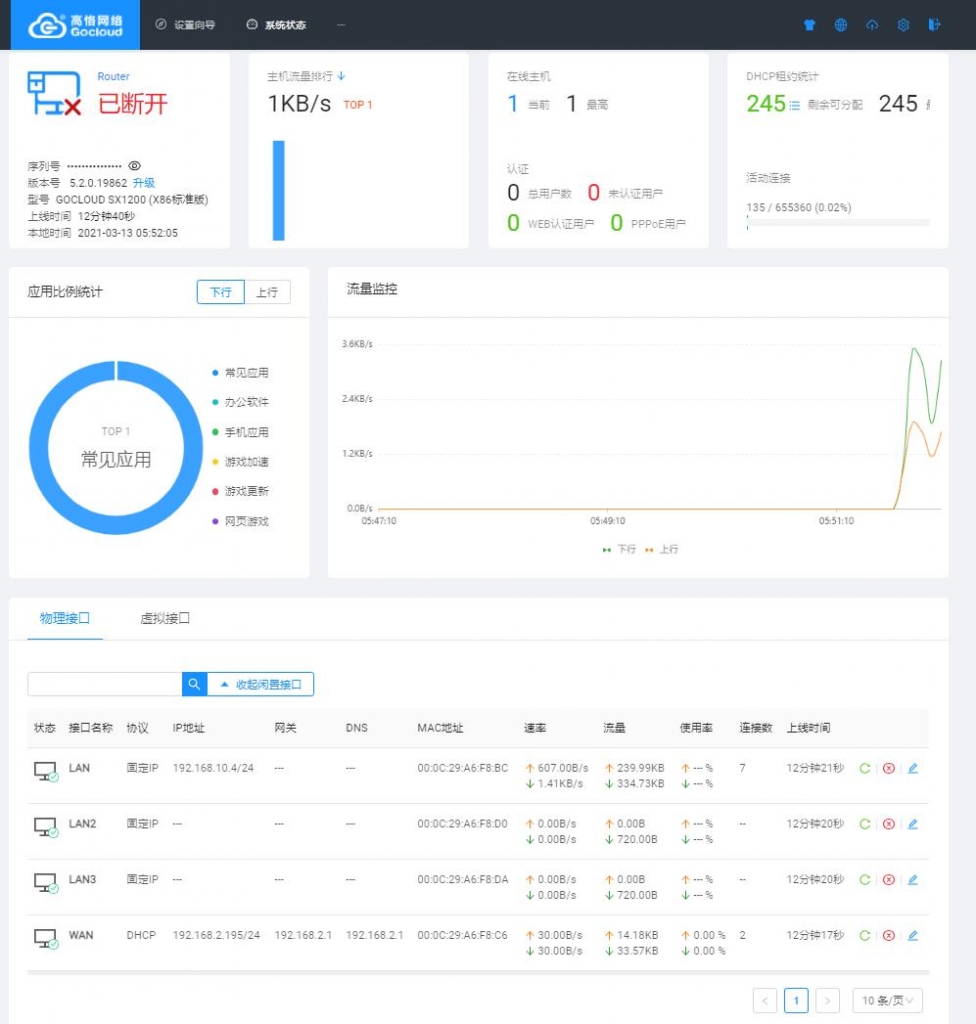Click the refresh icon for LAN row

(x=865, y=768)
